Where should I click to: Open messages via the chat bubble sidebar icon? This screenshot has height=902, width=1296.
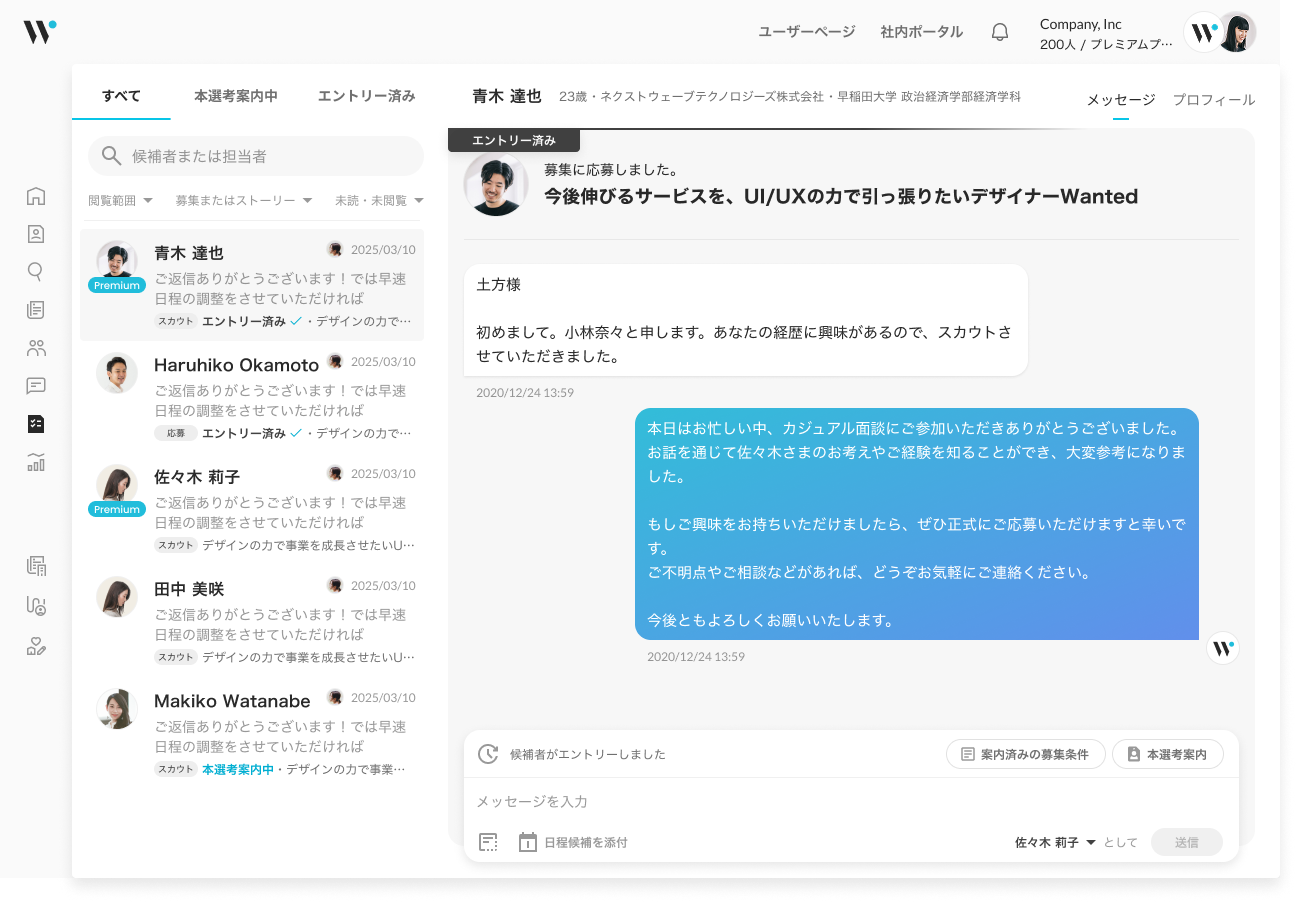tap(36, 386)
